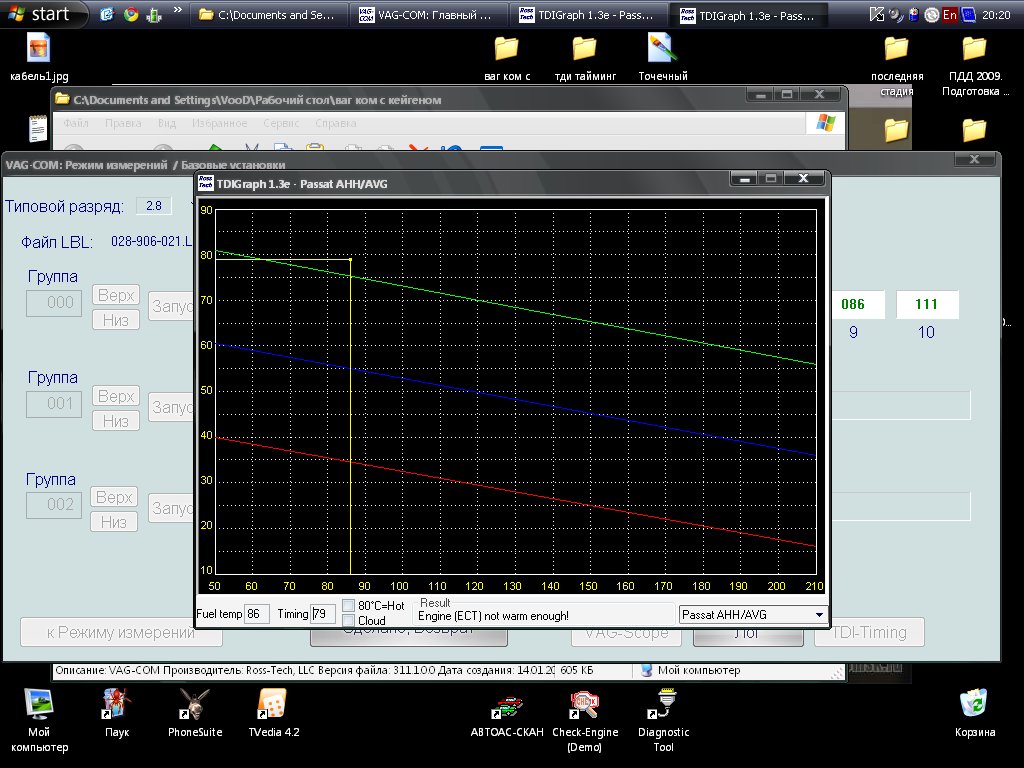Minimize the TDIGraph window
Viewport: 1024px width, 768px height.
(744, 178)
